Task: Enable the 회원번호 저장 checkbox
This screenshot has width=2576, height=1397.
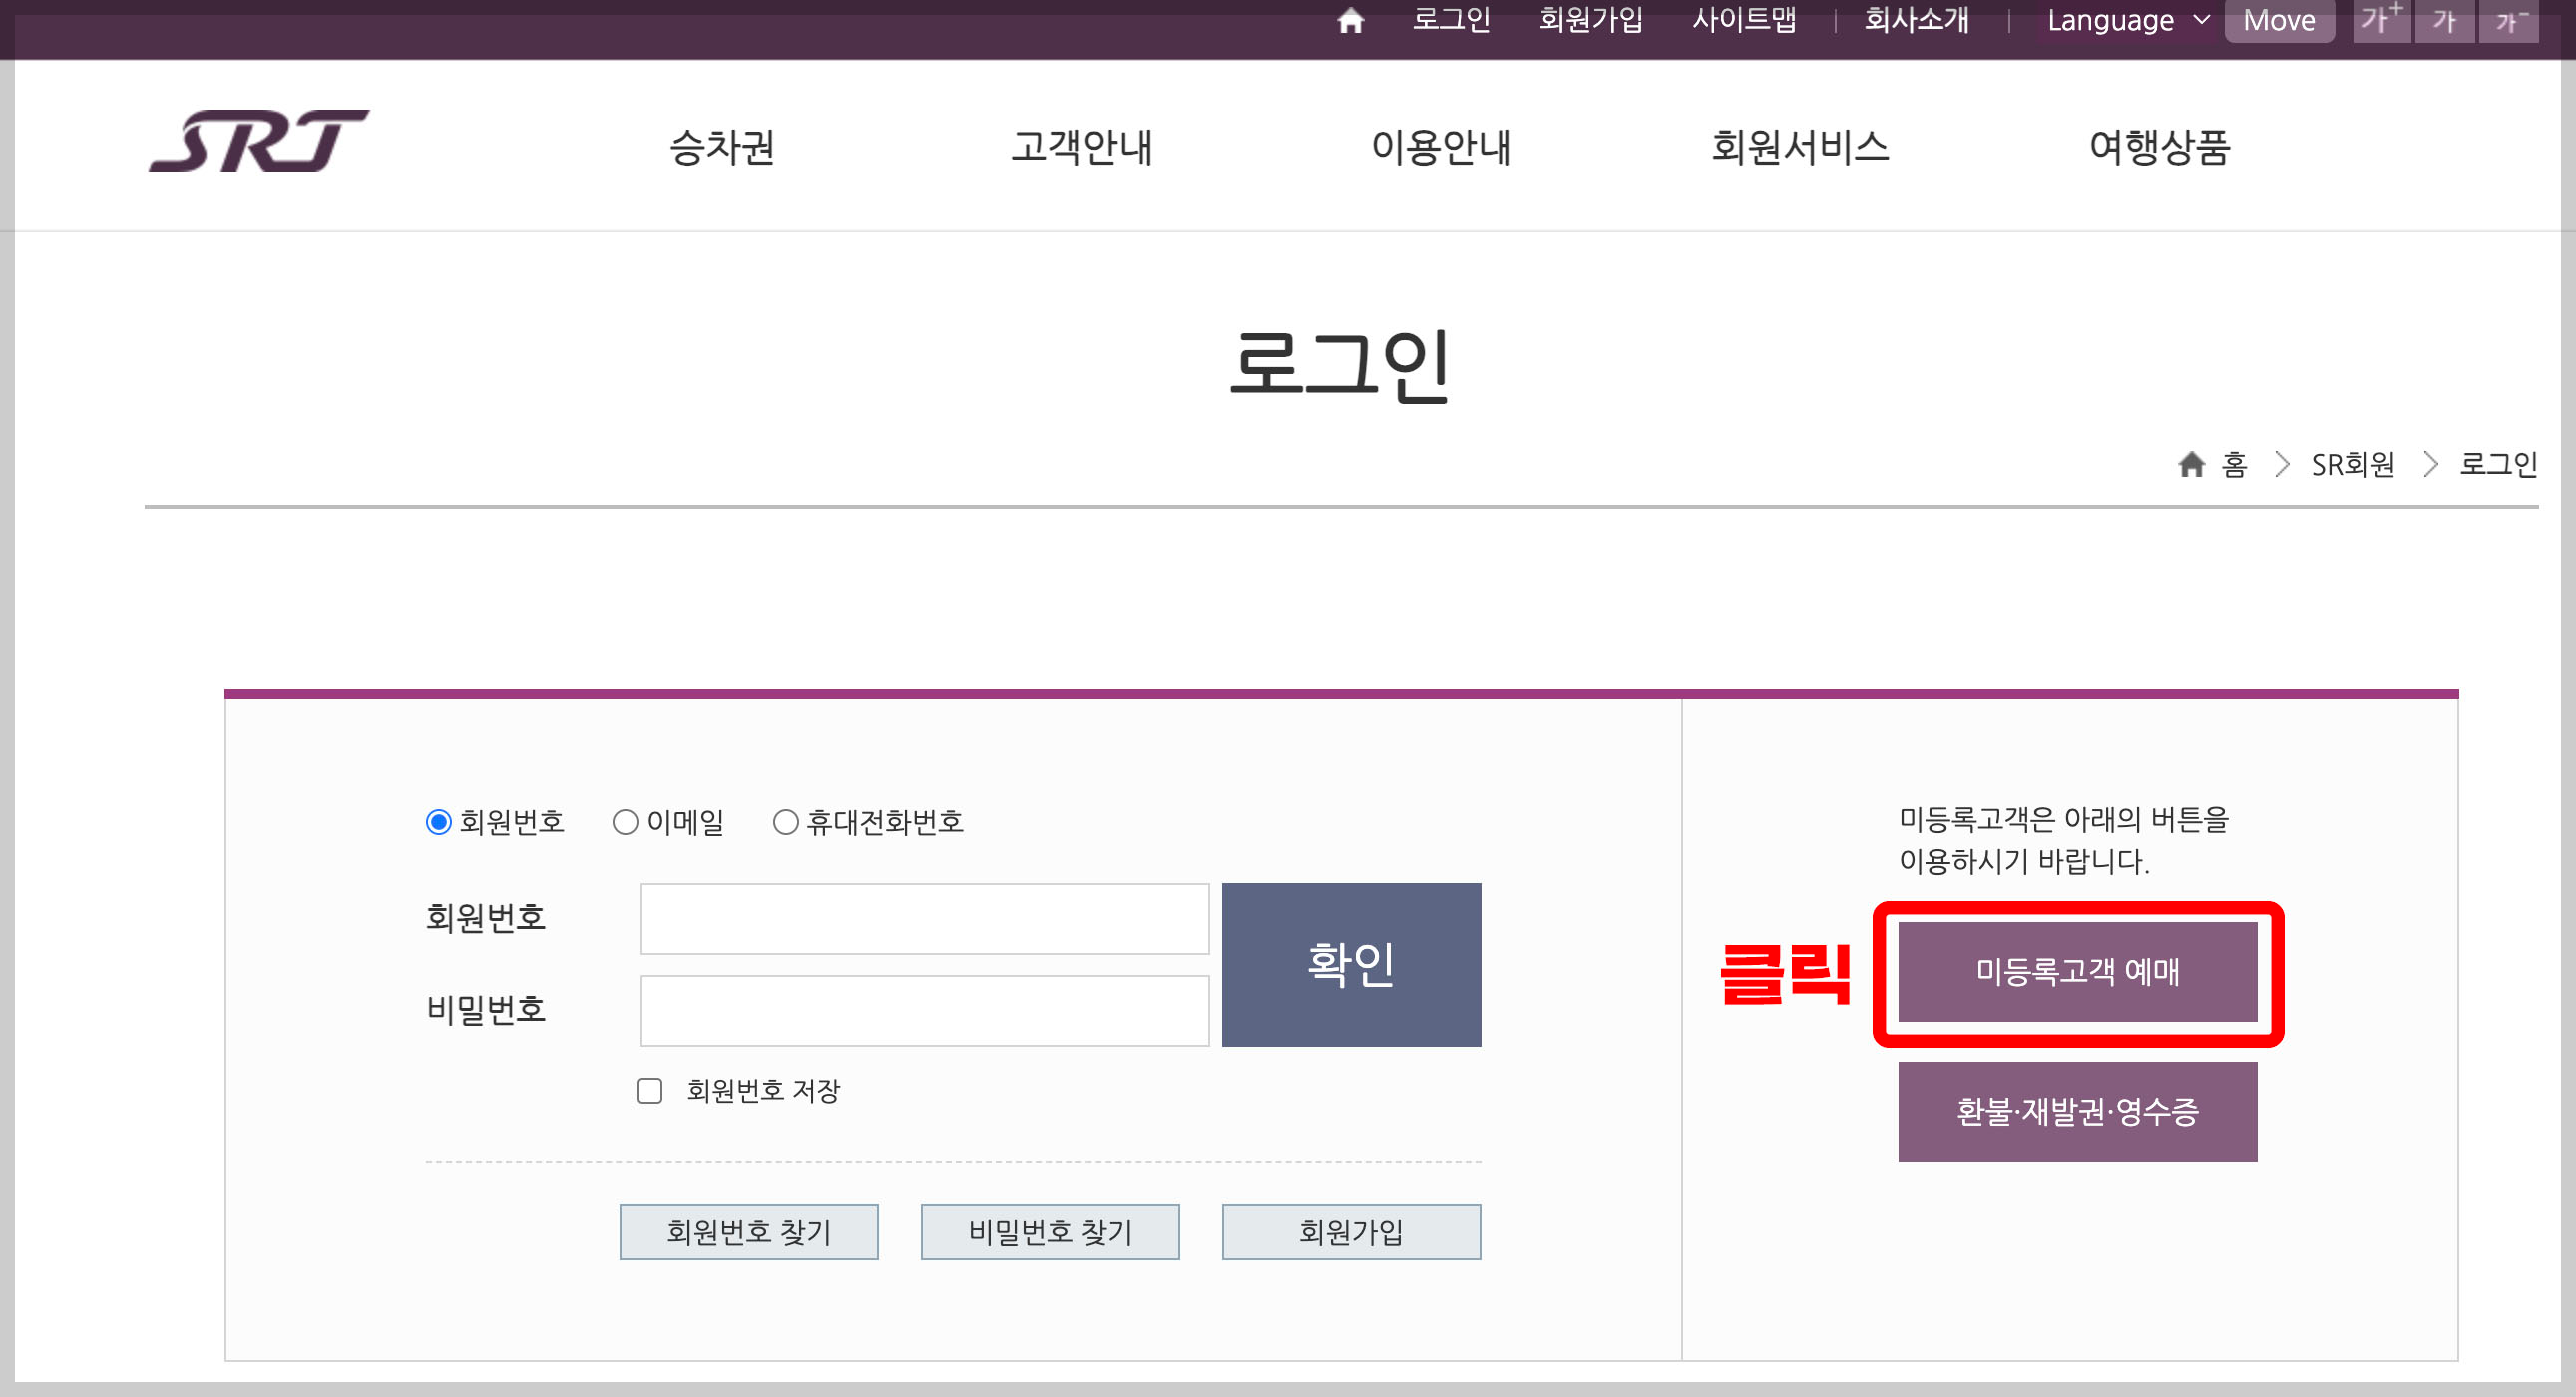Action: point(649,1091)
